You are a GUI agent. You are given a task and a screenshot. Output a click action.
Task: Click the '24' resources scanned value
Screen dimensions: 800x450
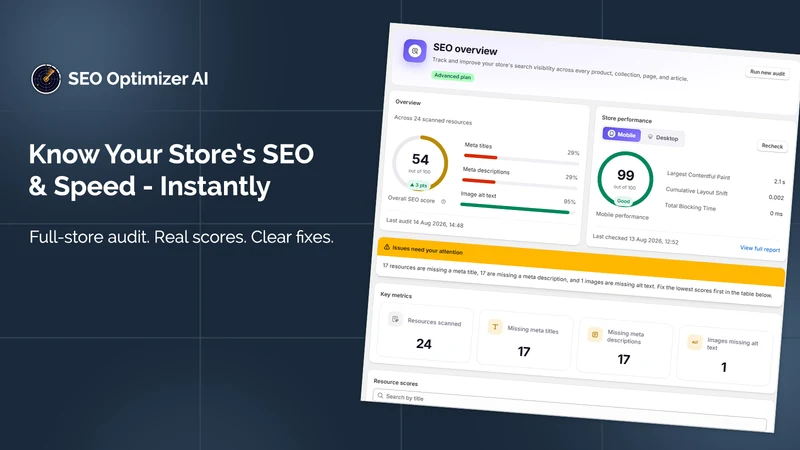click(423, 344)
